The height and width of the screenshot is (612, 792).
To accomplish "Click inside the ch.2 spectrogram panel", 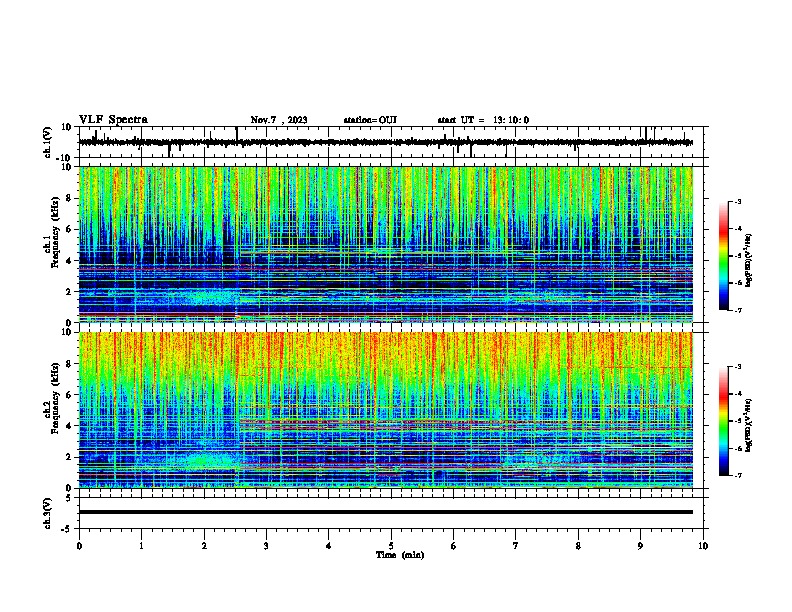I will coord(385,410).
